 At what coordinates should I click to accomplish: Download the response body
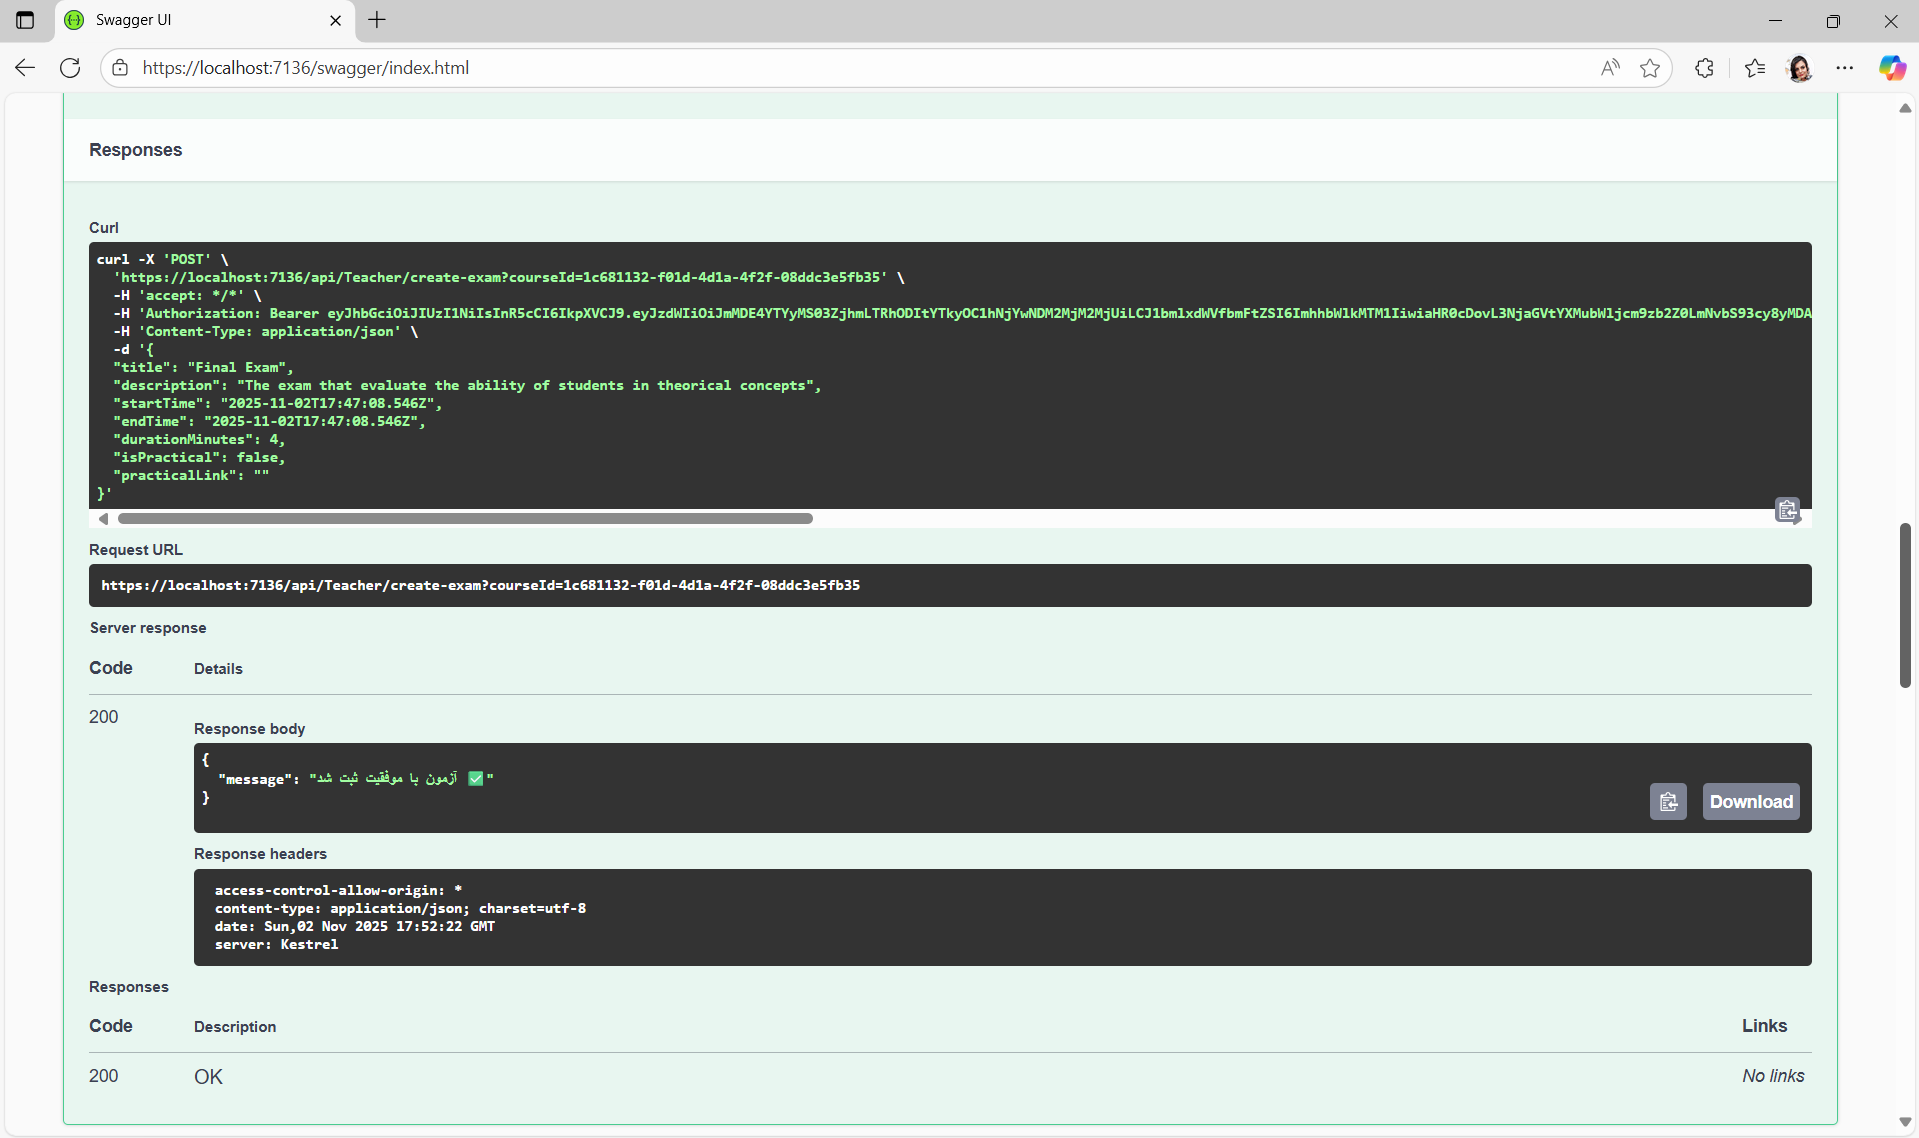(x=1750, y=802)
